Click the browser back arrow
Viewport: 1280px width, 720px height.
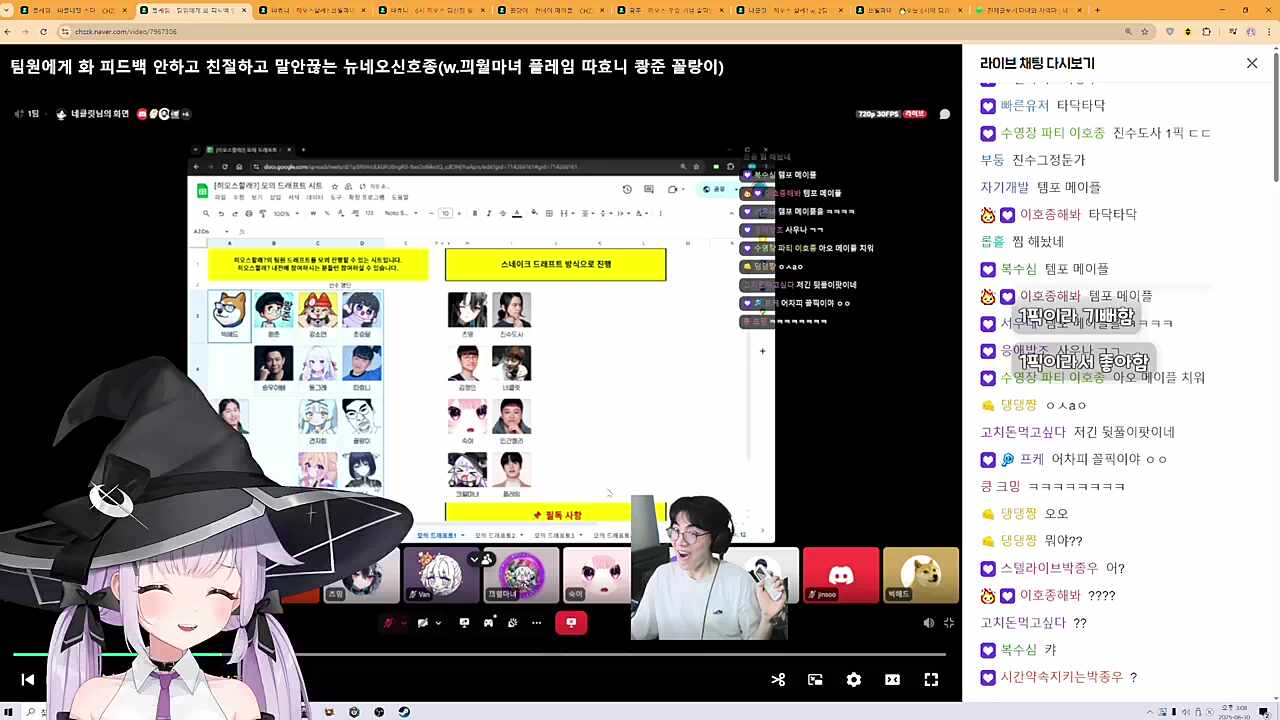[9, 31]
